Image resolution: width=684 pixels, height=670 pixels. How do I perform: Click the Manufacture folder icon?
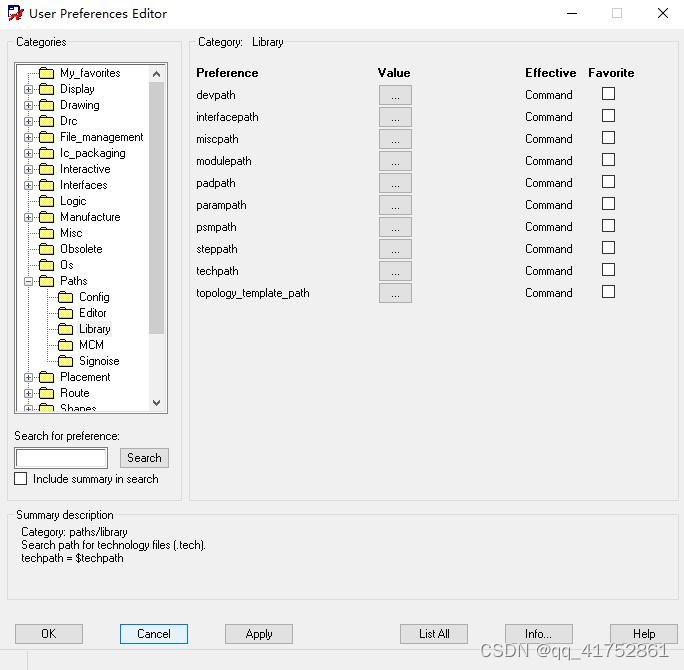coord(46,217)
